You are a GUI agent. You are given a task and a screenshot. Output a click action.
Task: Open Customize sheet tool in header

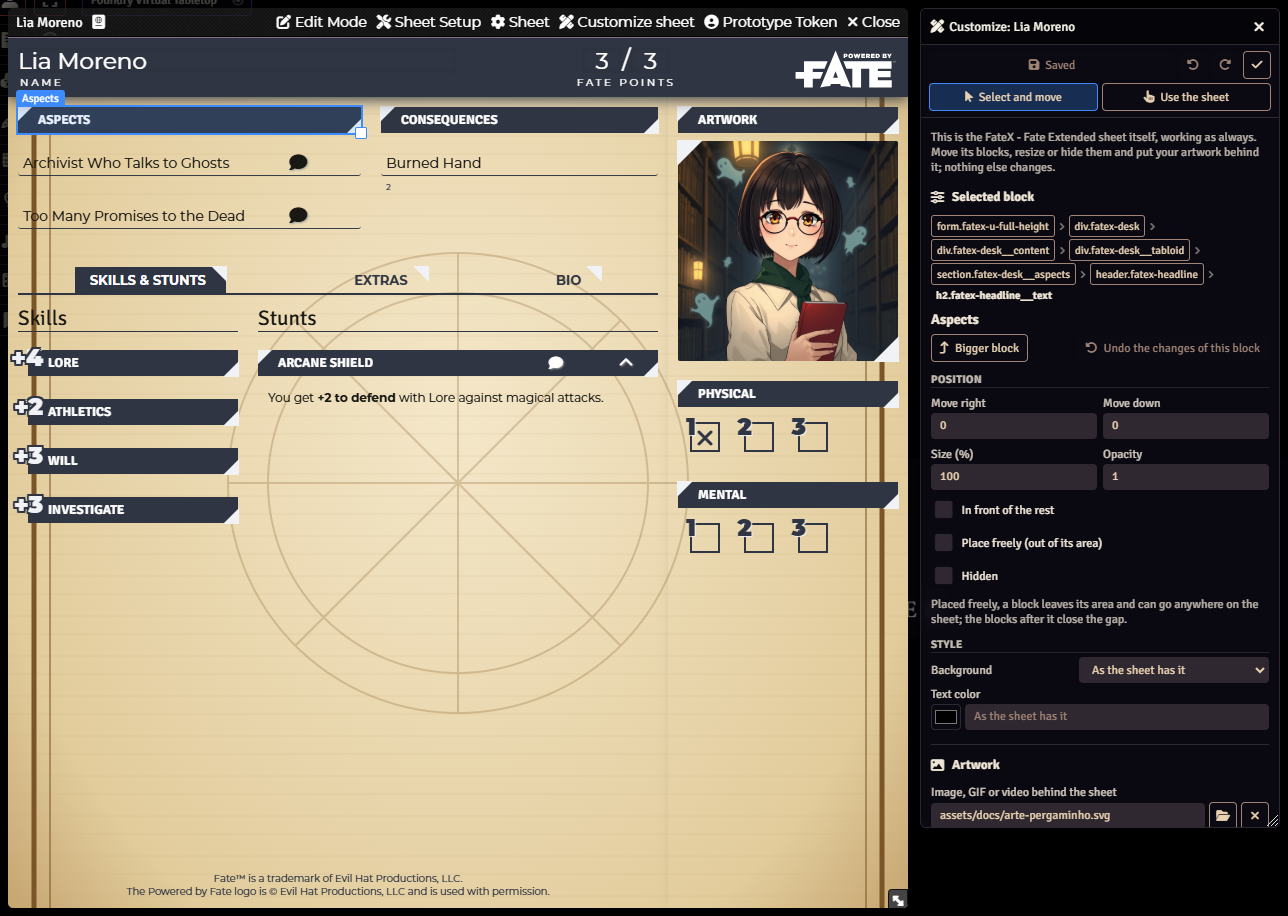(627, 22)
